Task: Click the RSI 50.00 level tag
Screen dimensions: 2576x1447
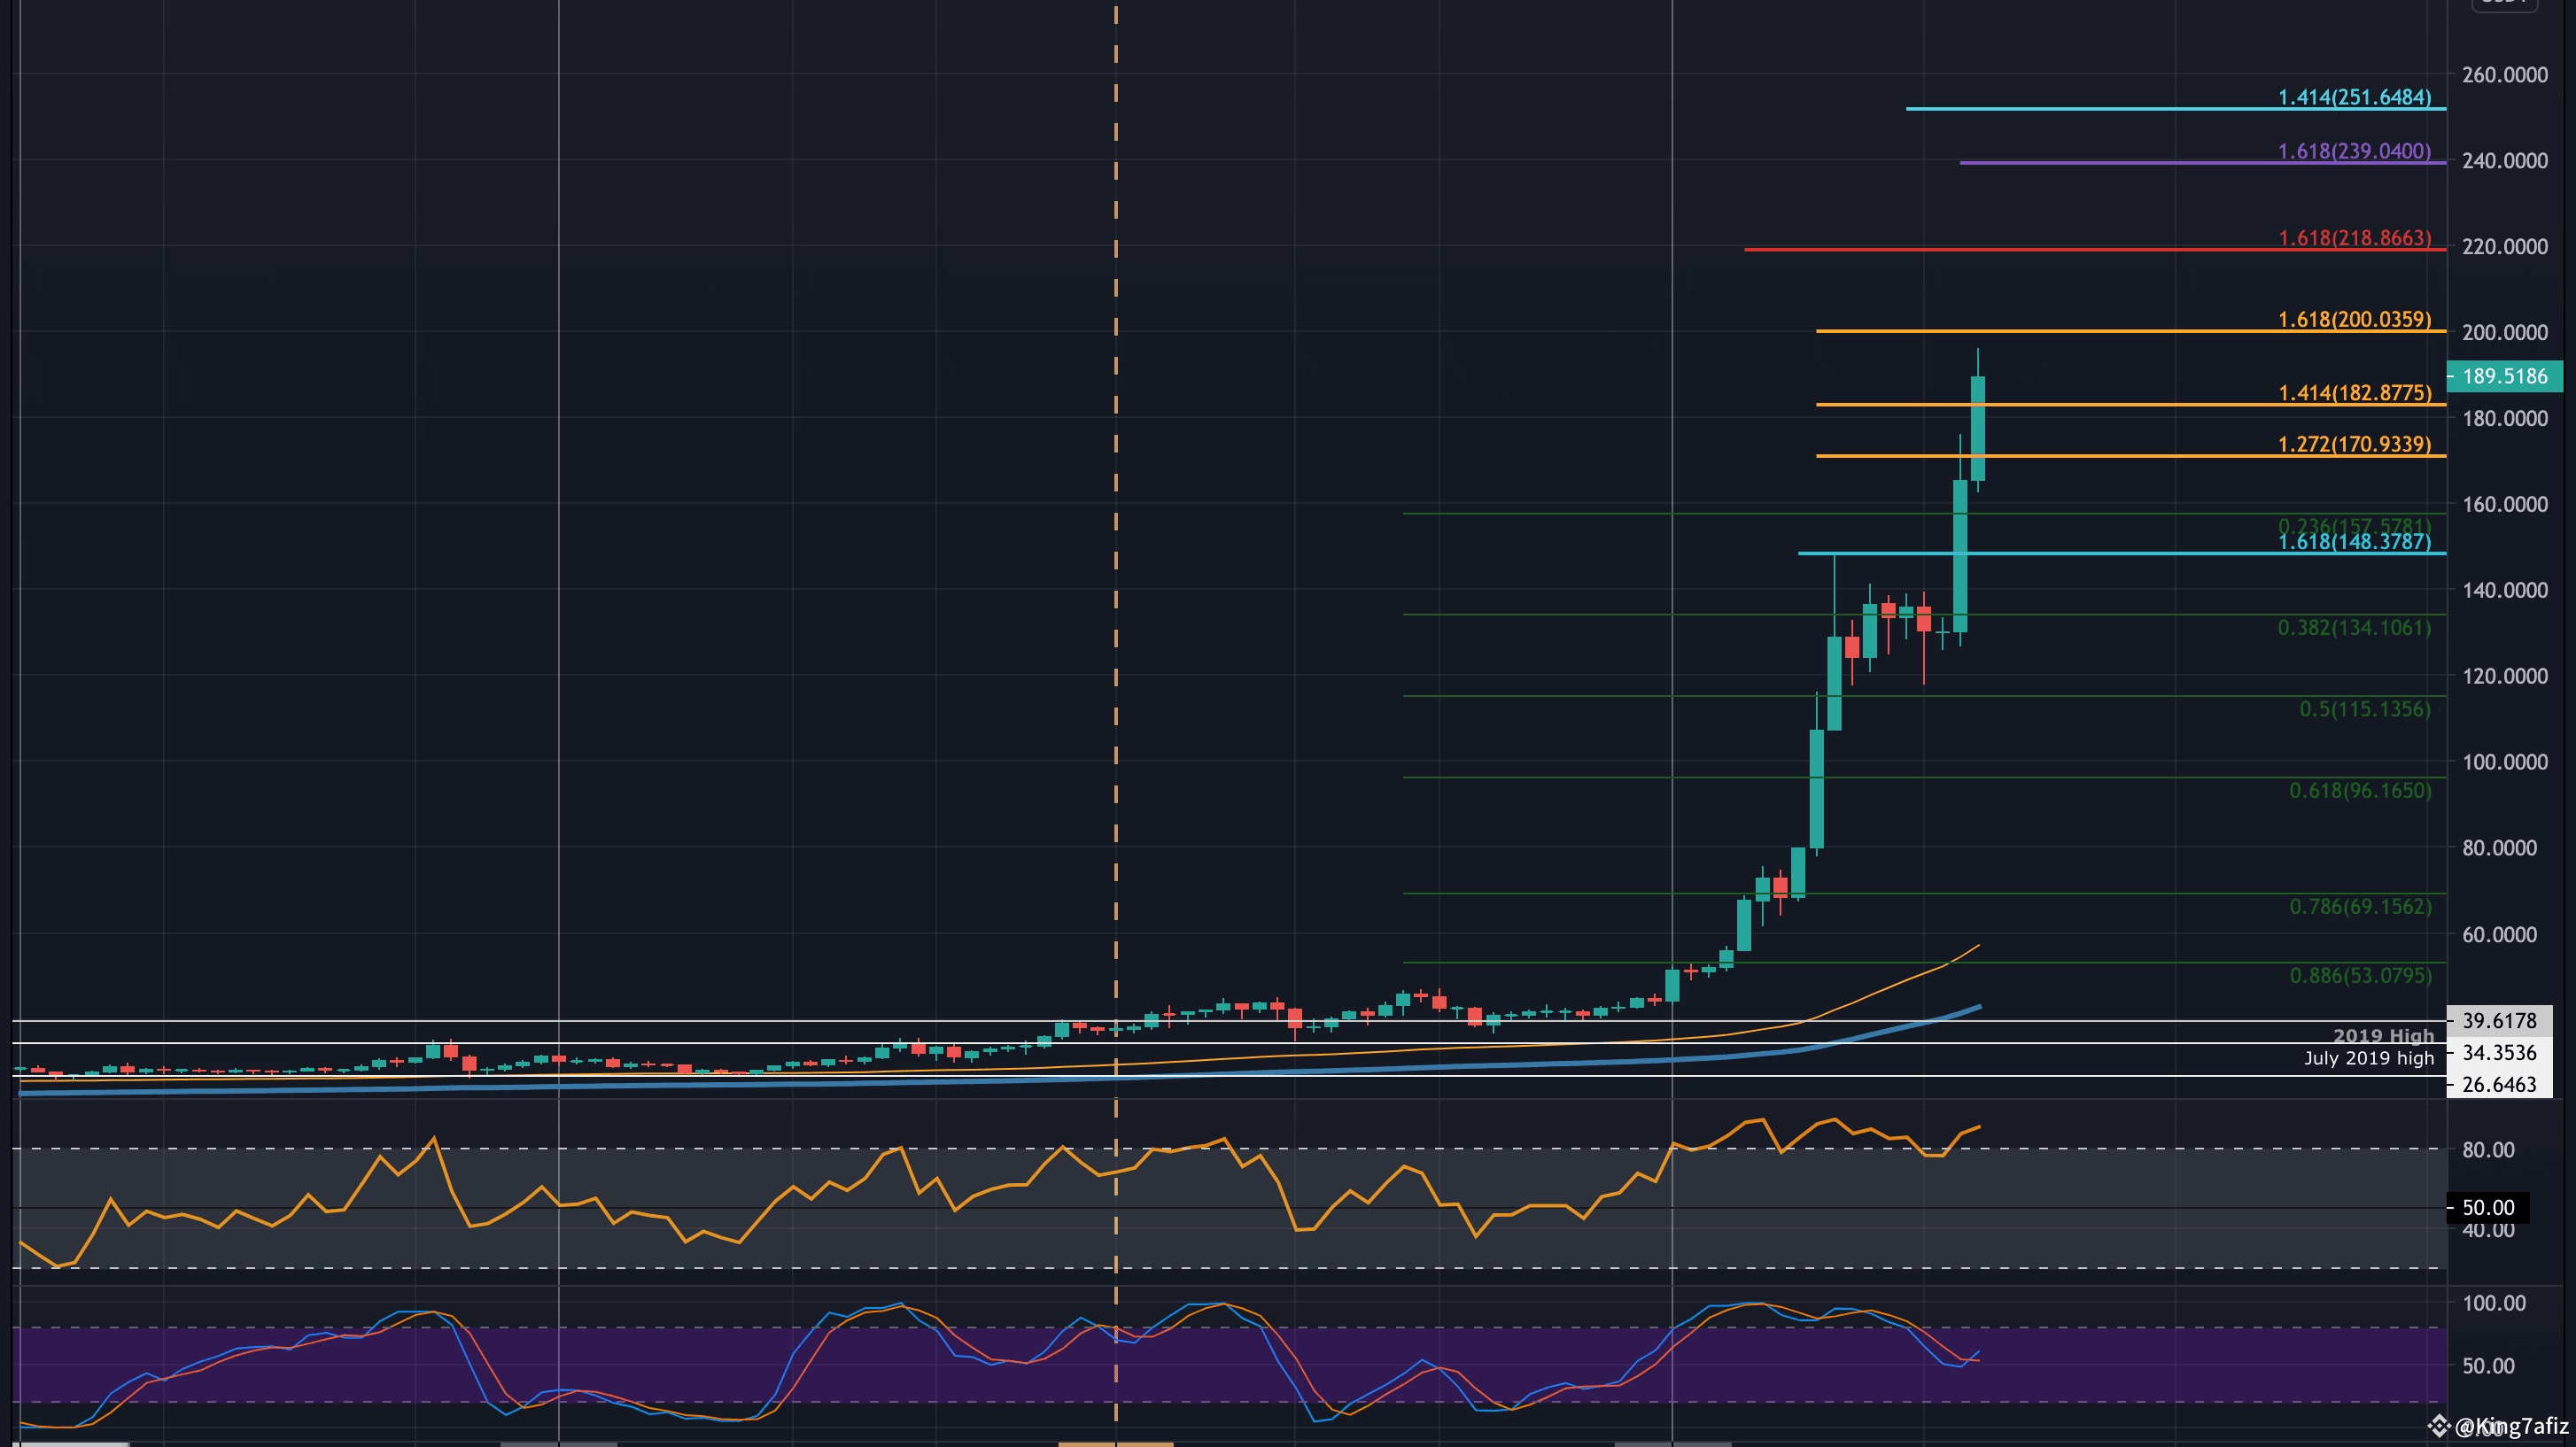Action: pyautogui.click(x=2487, y=1208)
